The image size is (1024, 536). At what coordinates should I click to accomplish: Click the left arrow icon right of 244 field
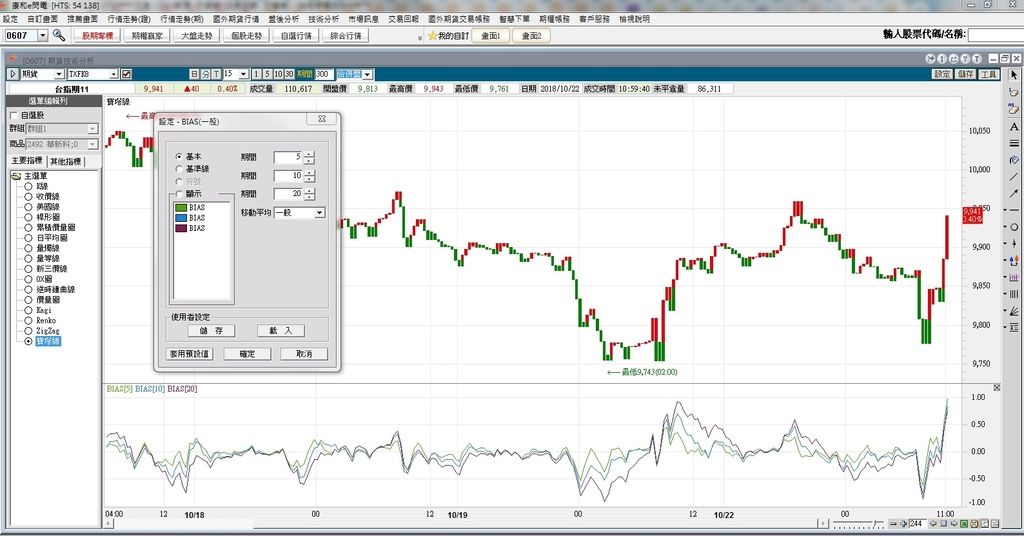[933, 524]
